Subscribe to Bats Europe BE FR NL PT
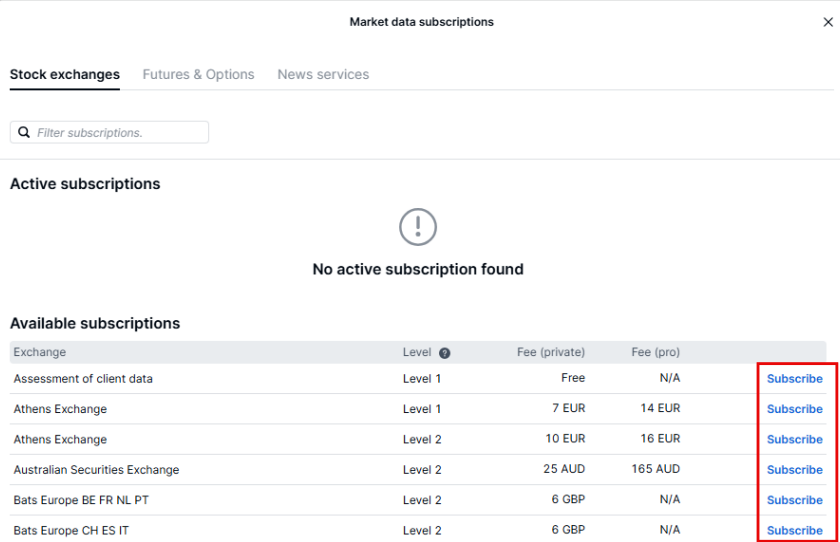 794,500
